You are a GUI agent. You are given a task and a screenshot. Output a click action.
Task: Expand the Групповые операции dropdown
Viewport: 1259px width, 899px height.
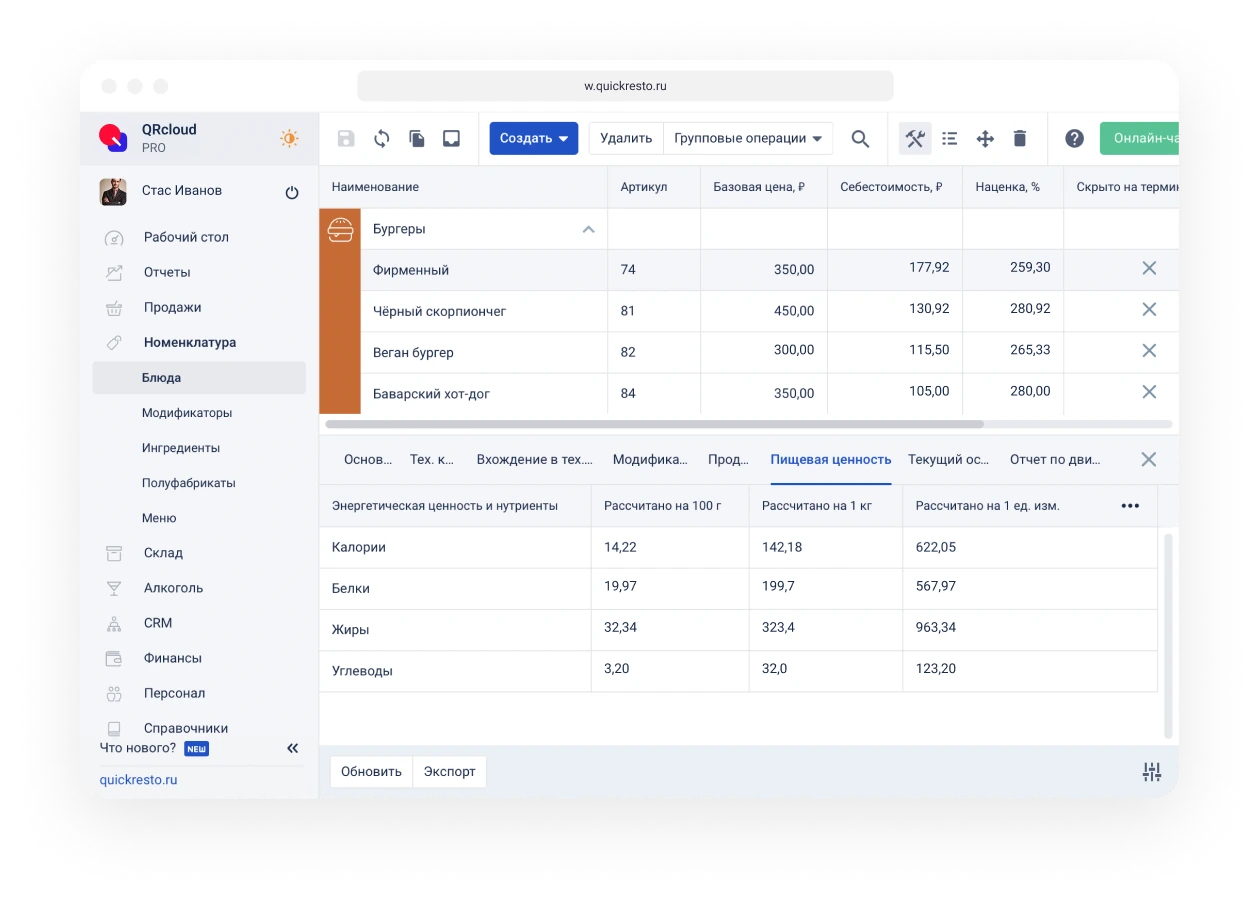point(747,139)
